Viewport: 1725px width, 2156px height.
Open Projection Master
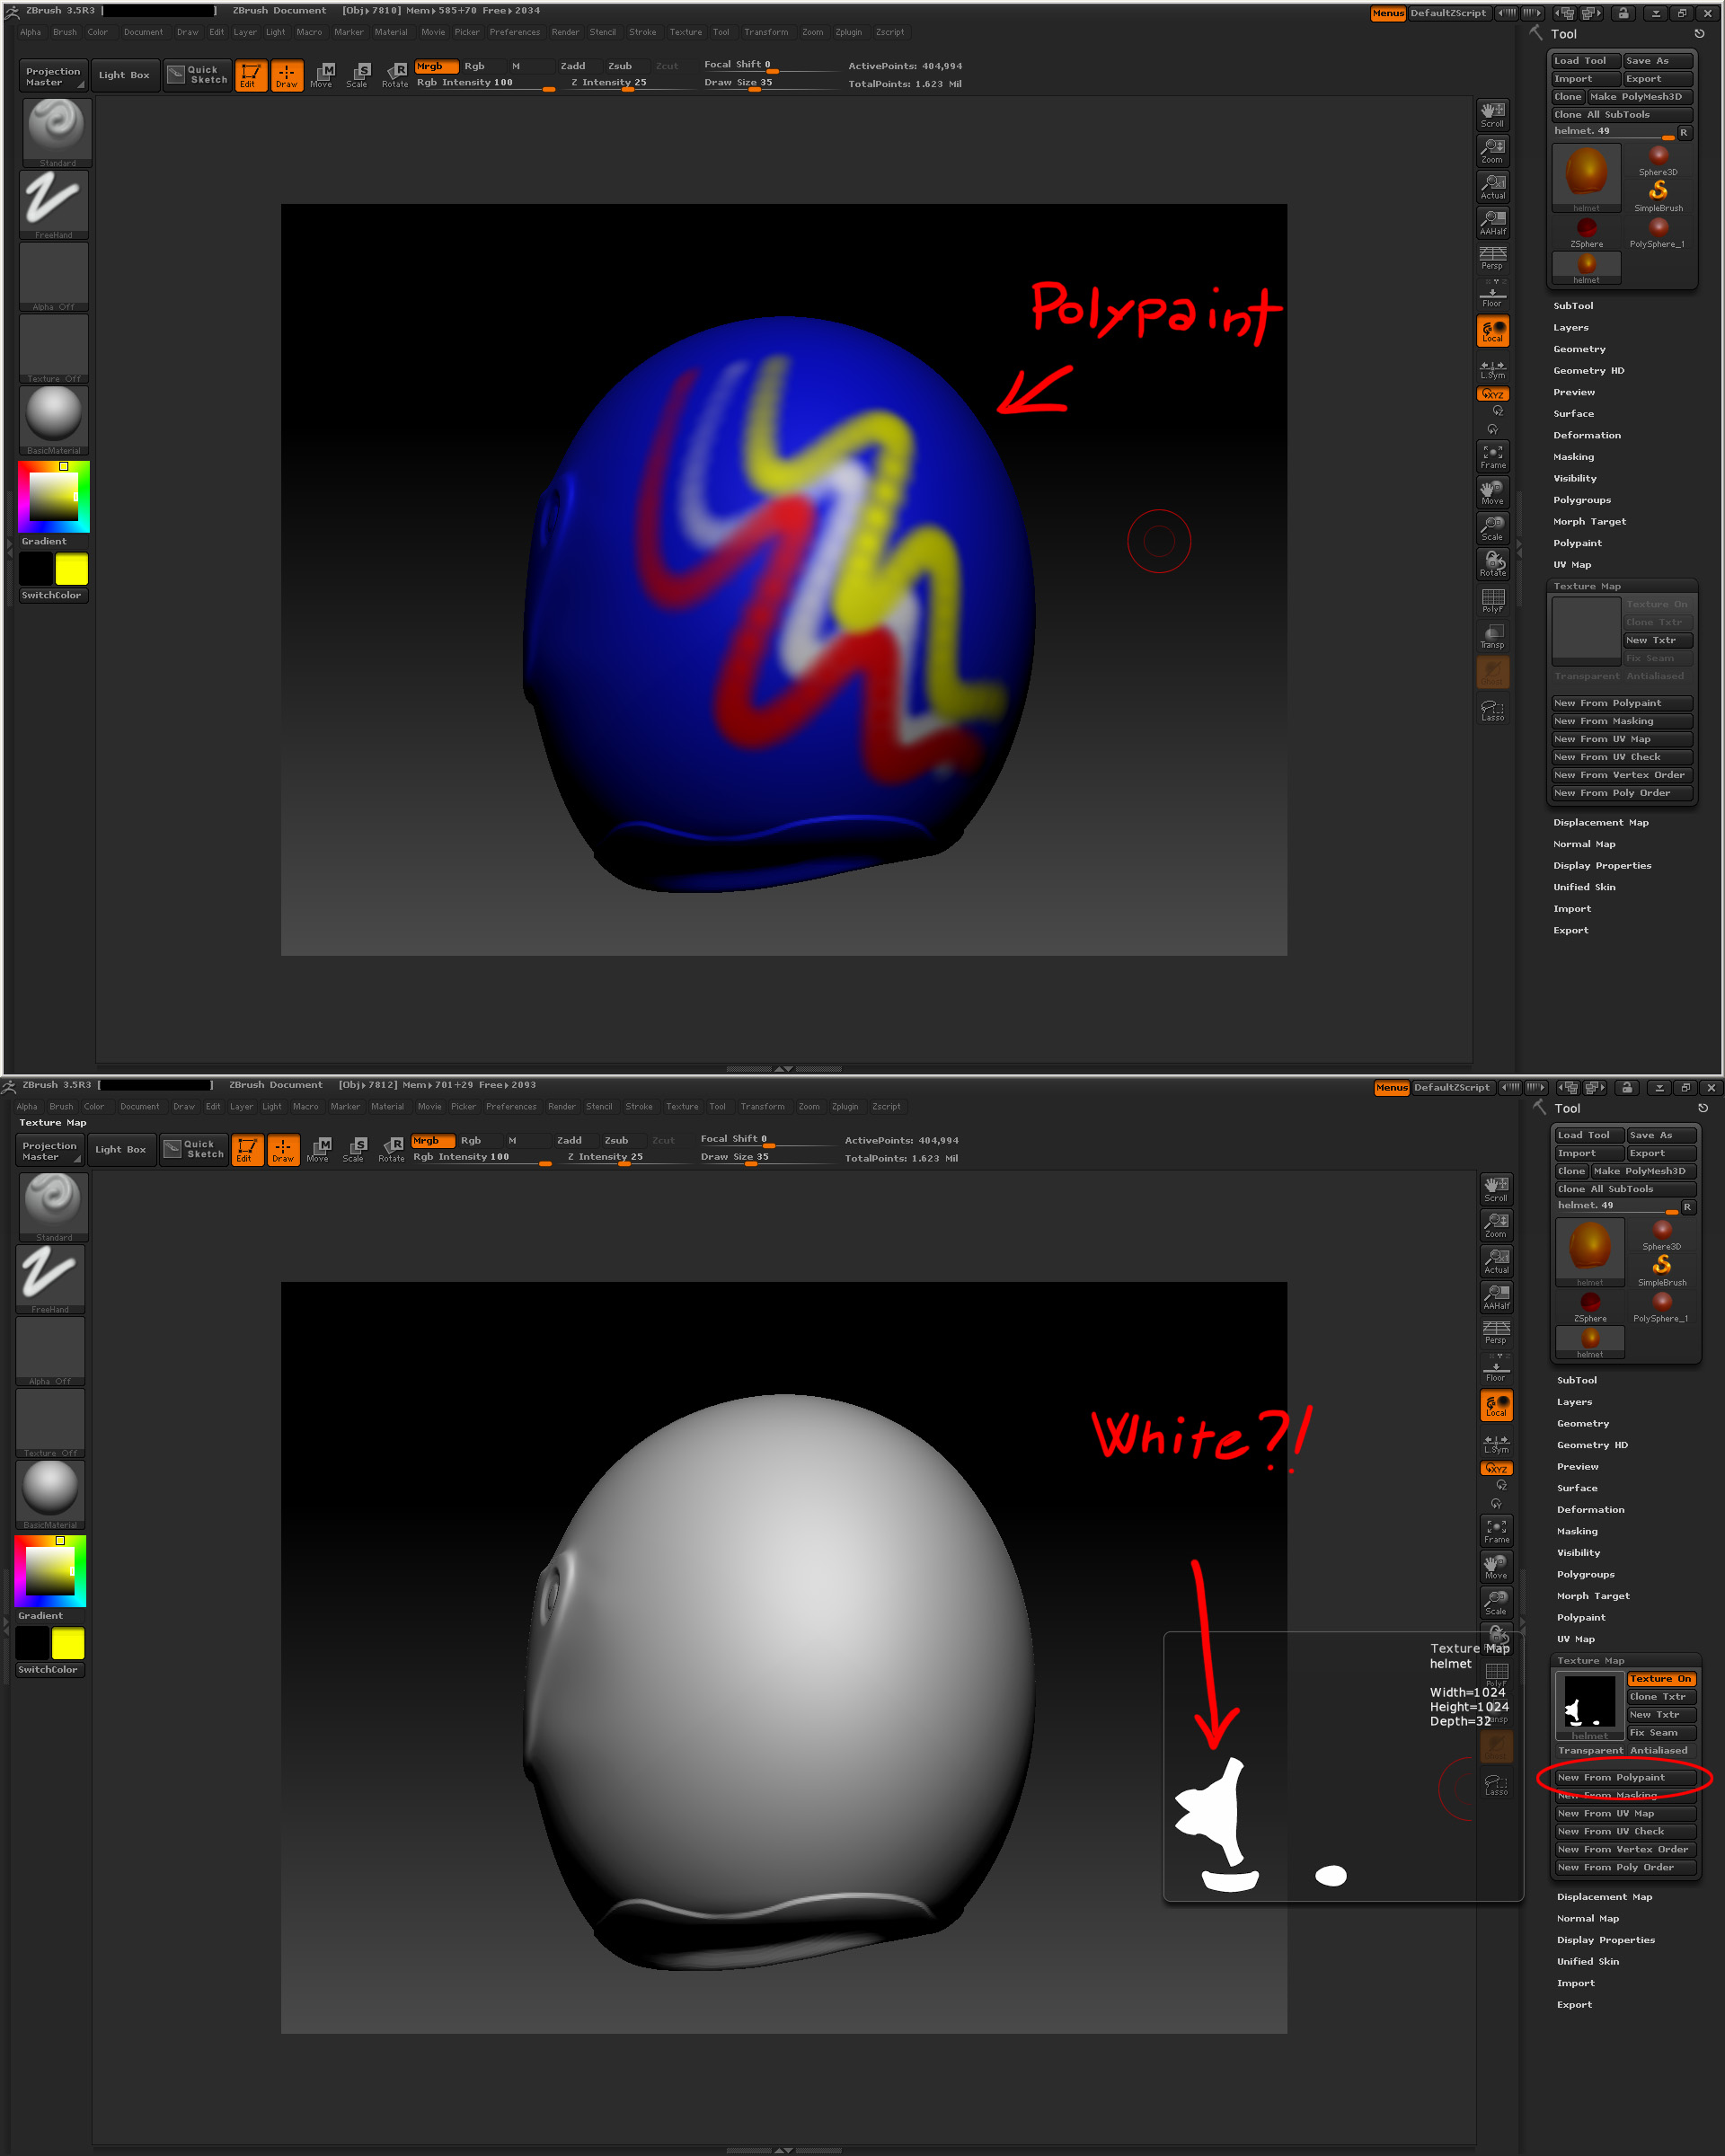[52, 74]
